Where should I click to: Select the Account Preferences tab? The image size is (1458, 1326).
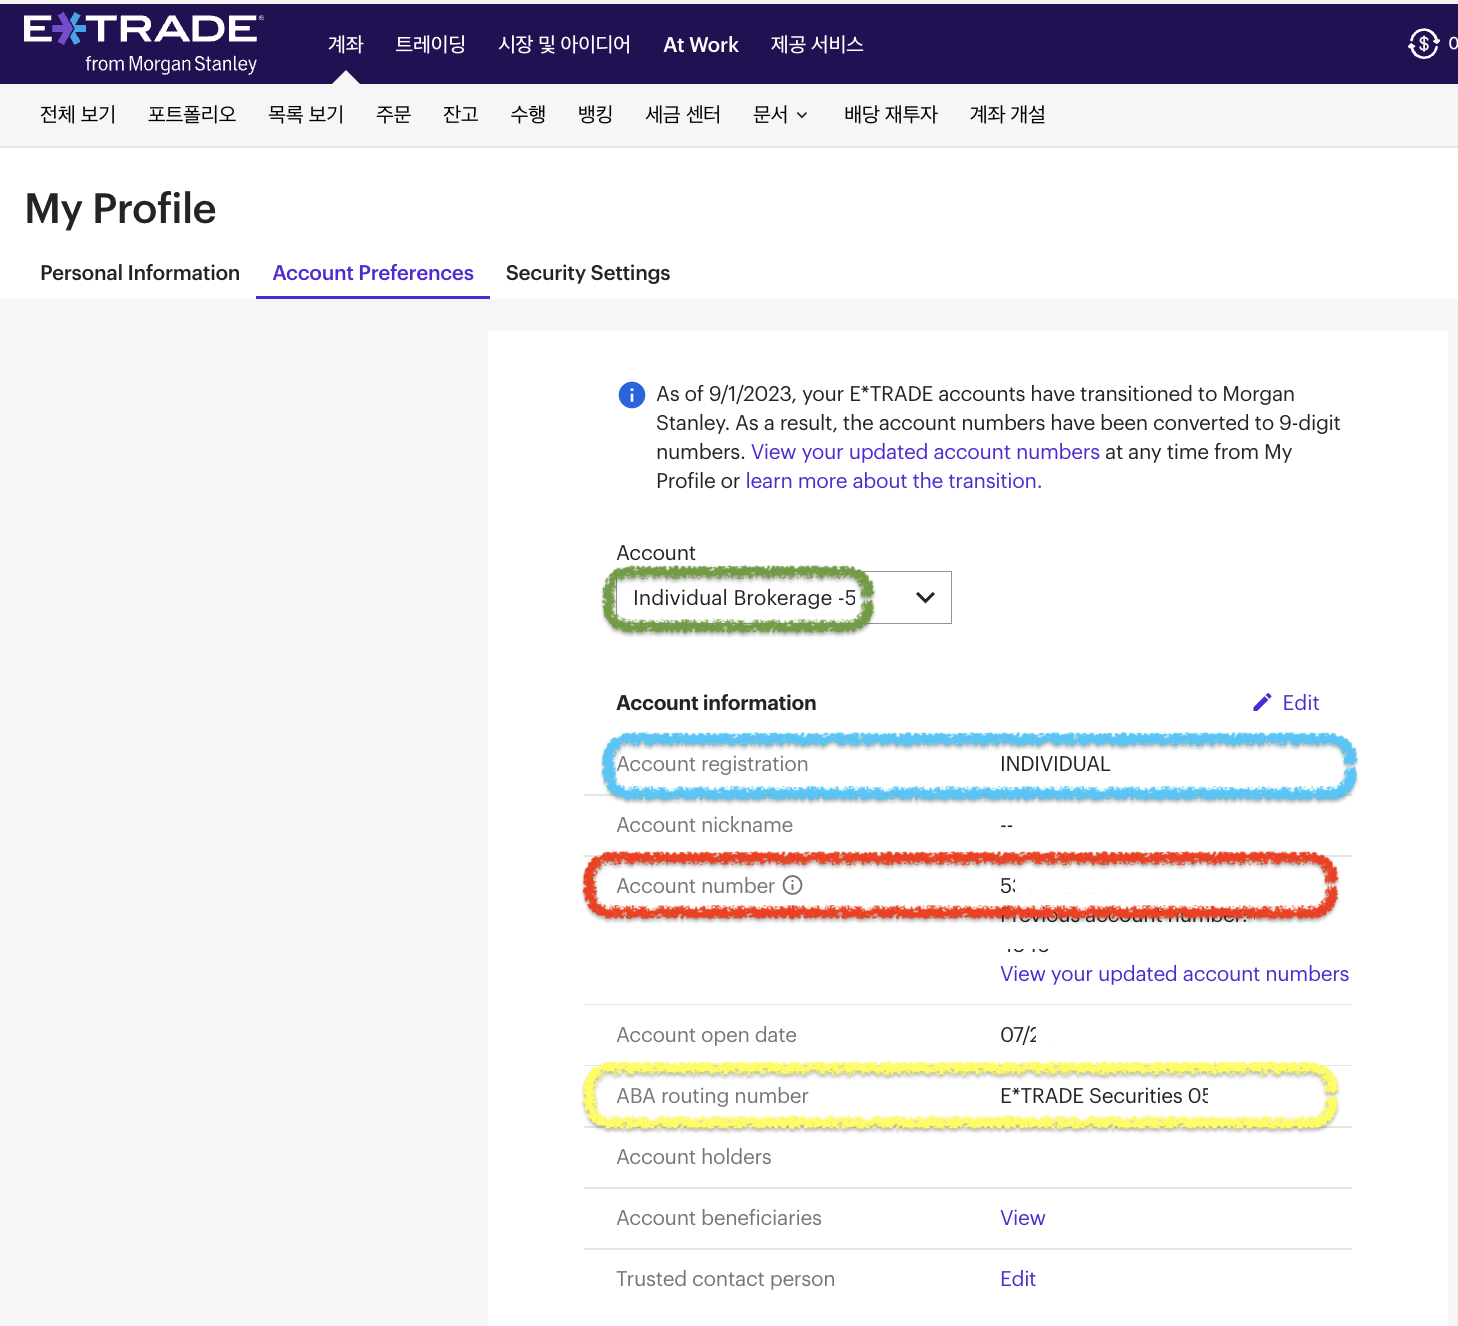coord(373,273)
